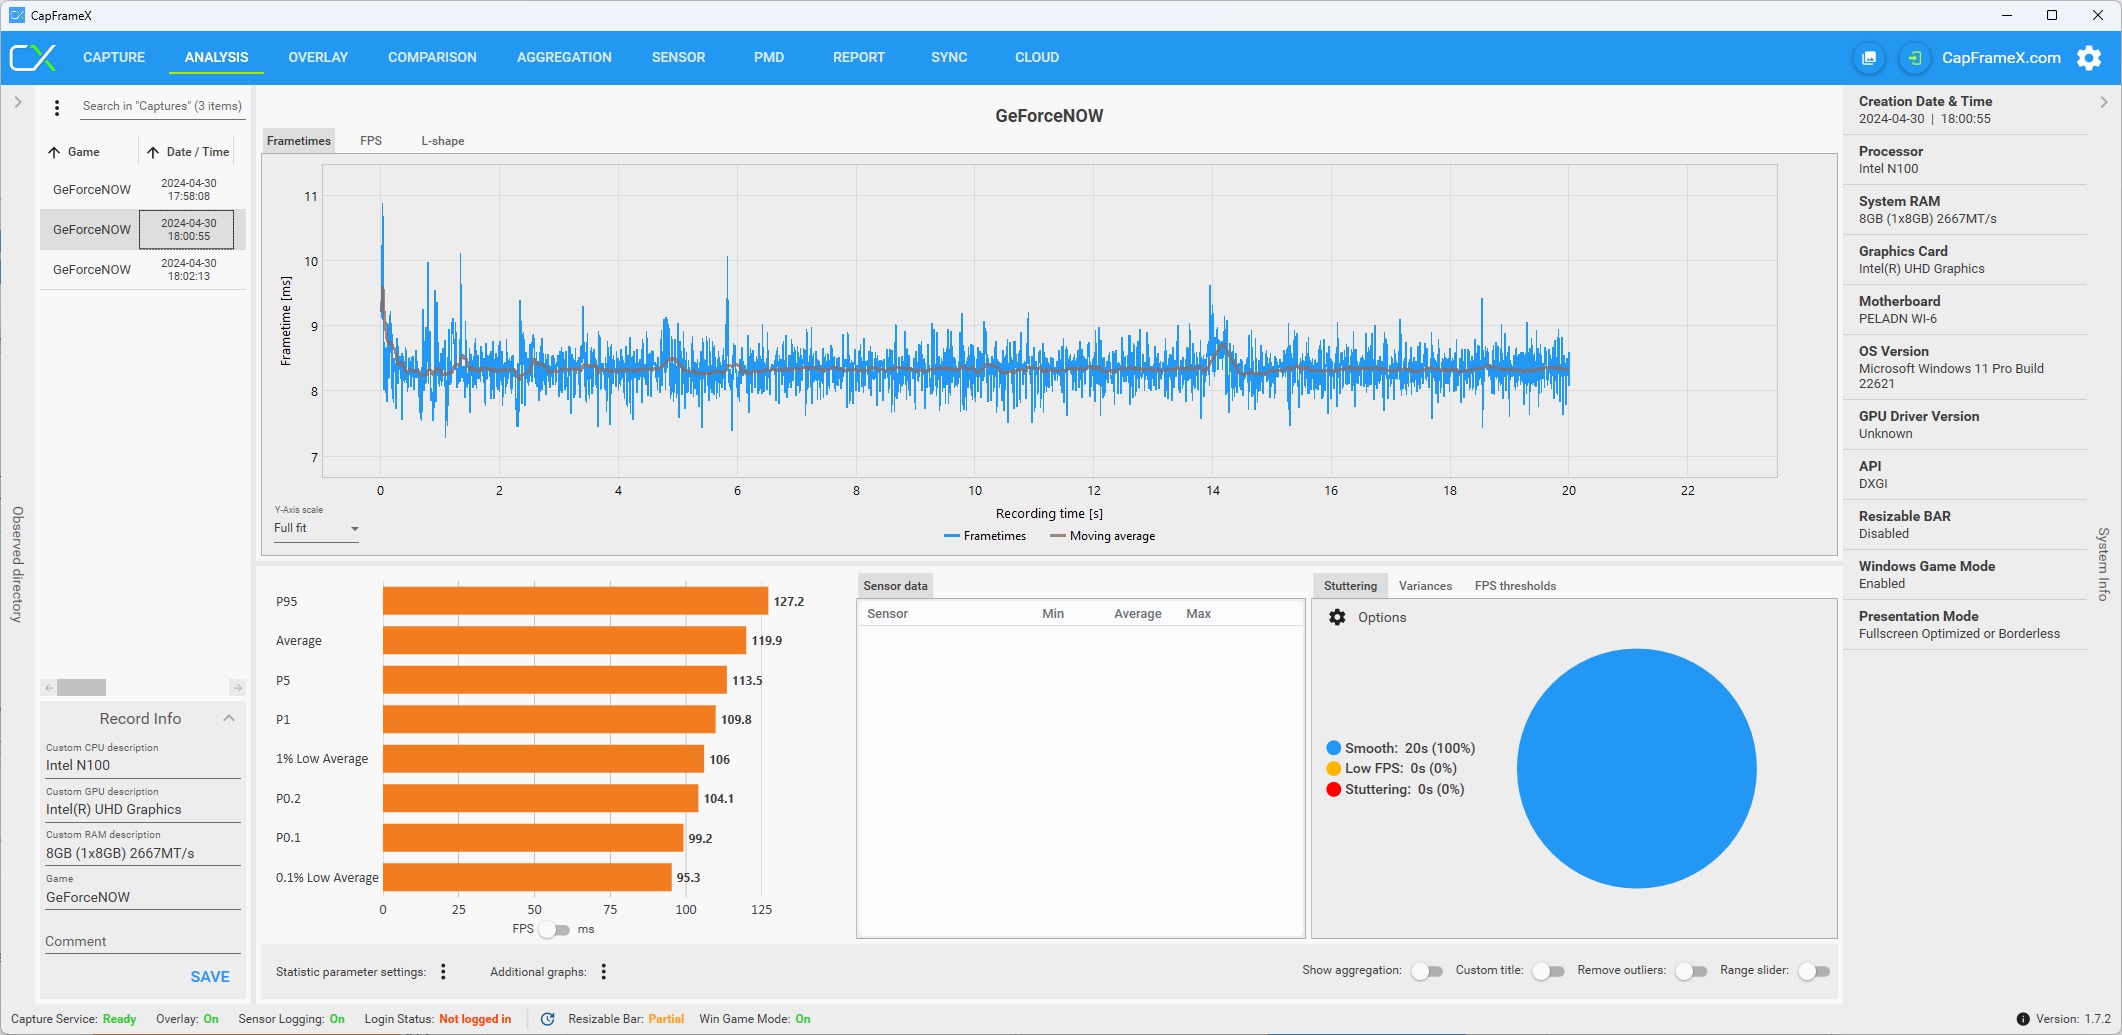Open the settings gear in header

click(x=2089, y=58)
